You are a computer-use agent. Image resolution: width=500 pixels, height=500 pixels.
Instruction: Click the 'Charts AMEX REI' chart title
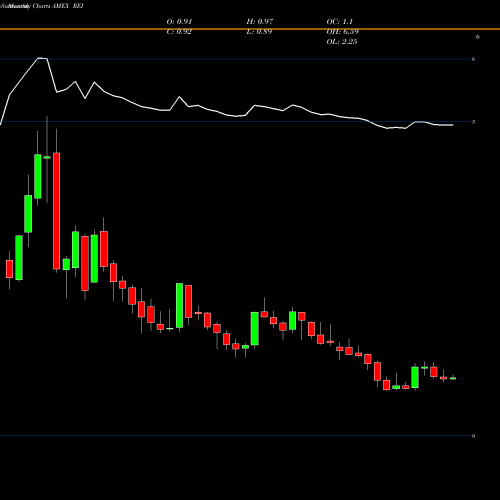pos(58,6)
